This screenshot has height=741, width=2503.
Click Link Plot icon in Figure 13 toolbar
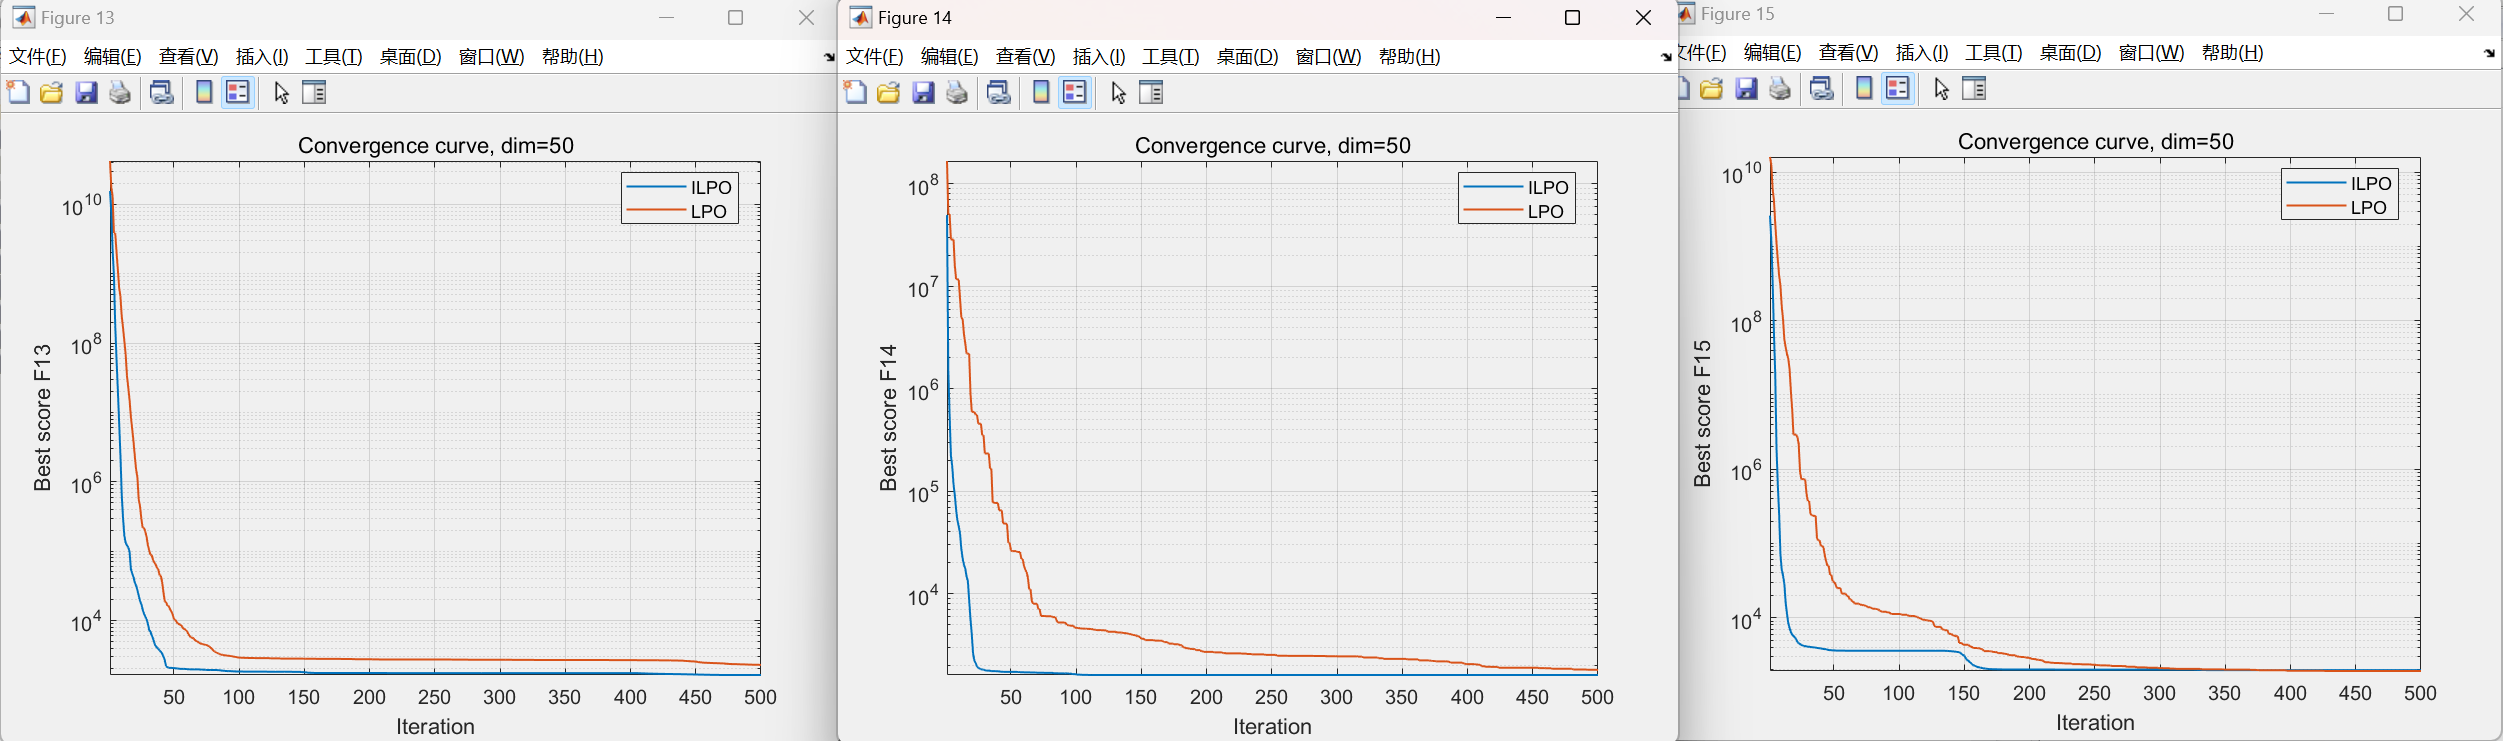162,92
